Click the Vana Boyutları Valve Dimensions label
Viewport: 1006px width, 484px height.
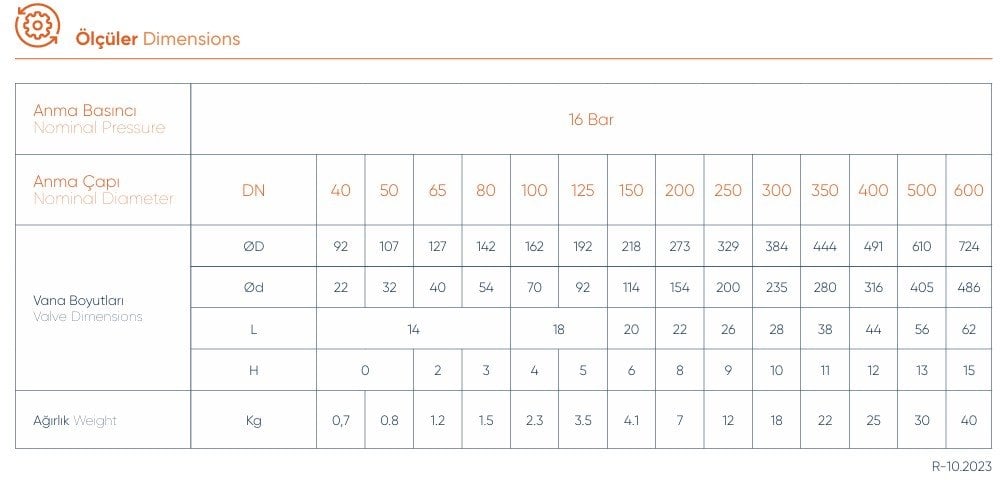point(87,308)
